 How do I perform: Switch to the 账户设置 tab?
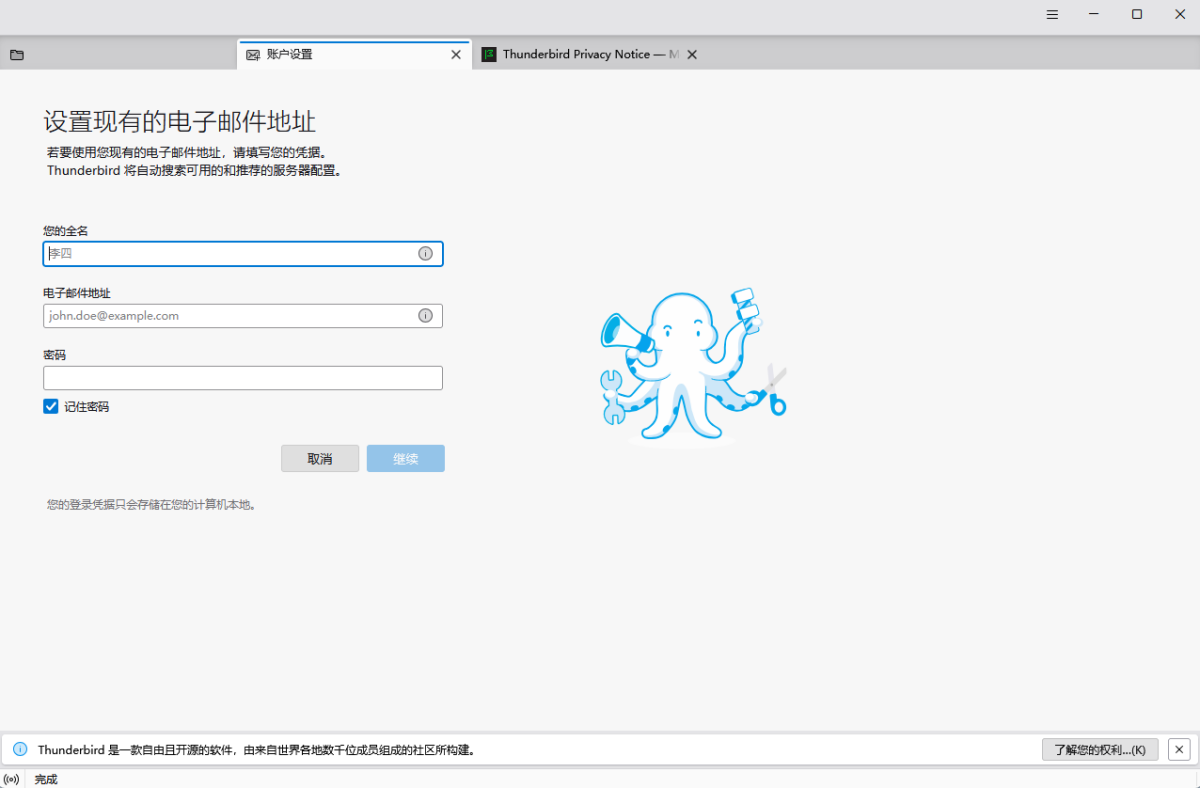pos(340,55)
